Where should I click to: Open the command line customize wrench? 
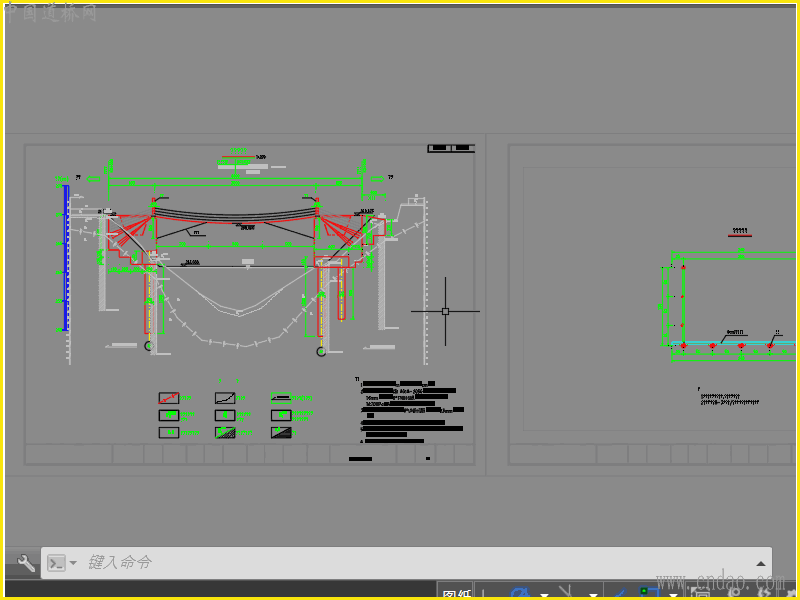click(x=26, y=563)
